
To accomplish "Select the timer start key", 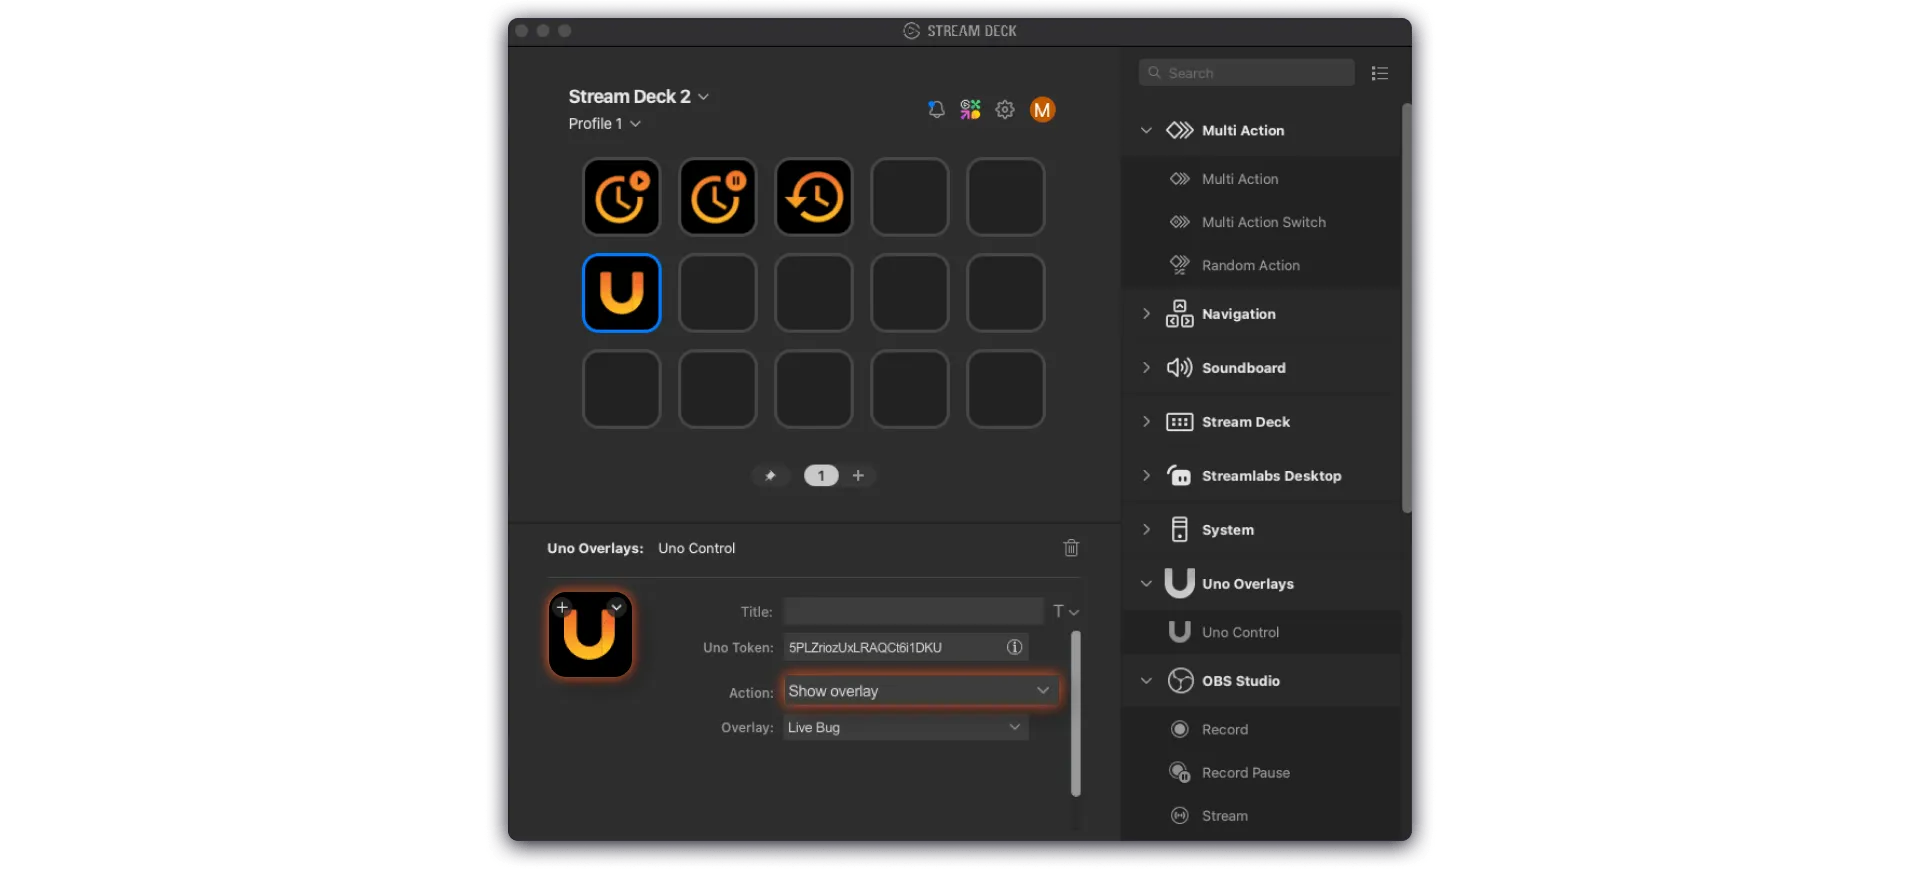I will pos(621,197).
